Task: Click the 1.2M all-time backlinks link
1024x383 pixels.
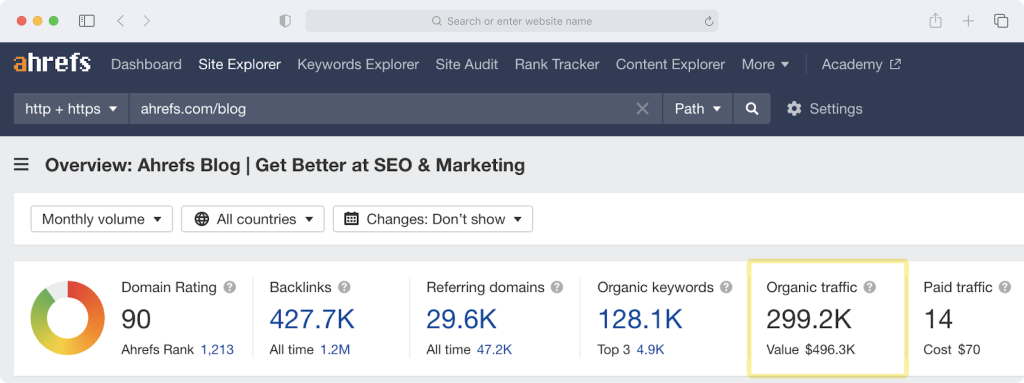Action: click(x=335, y=350)
